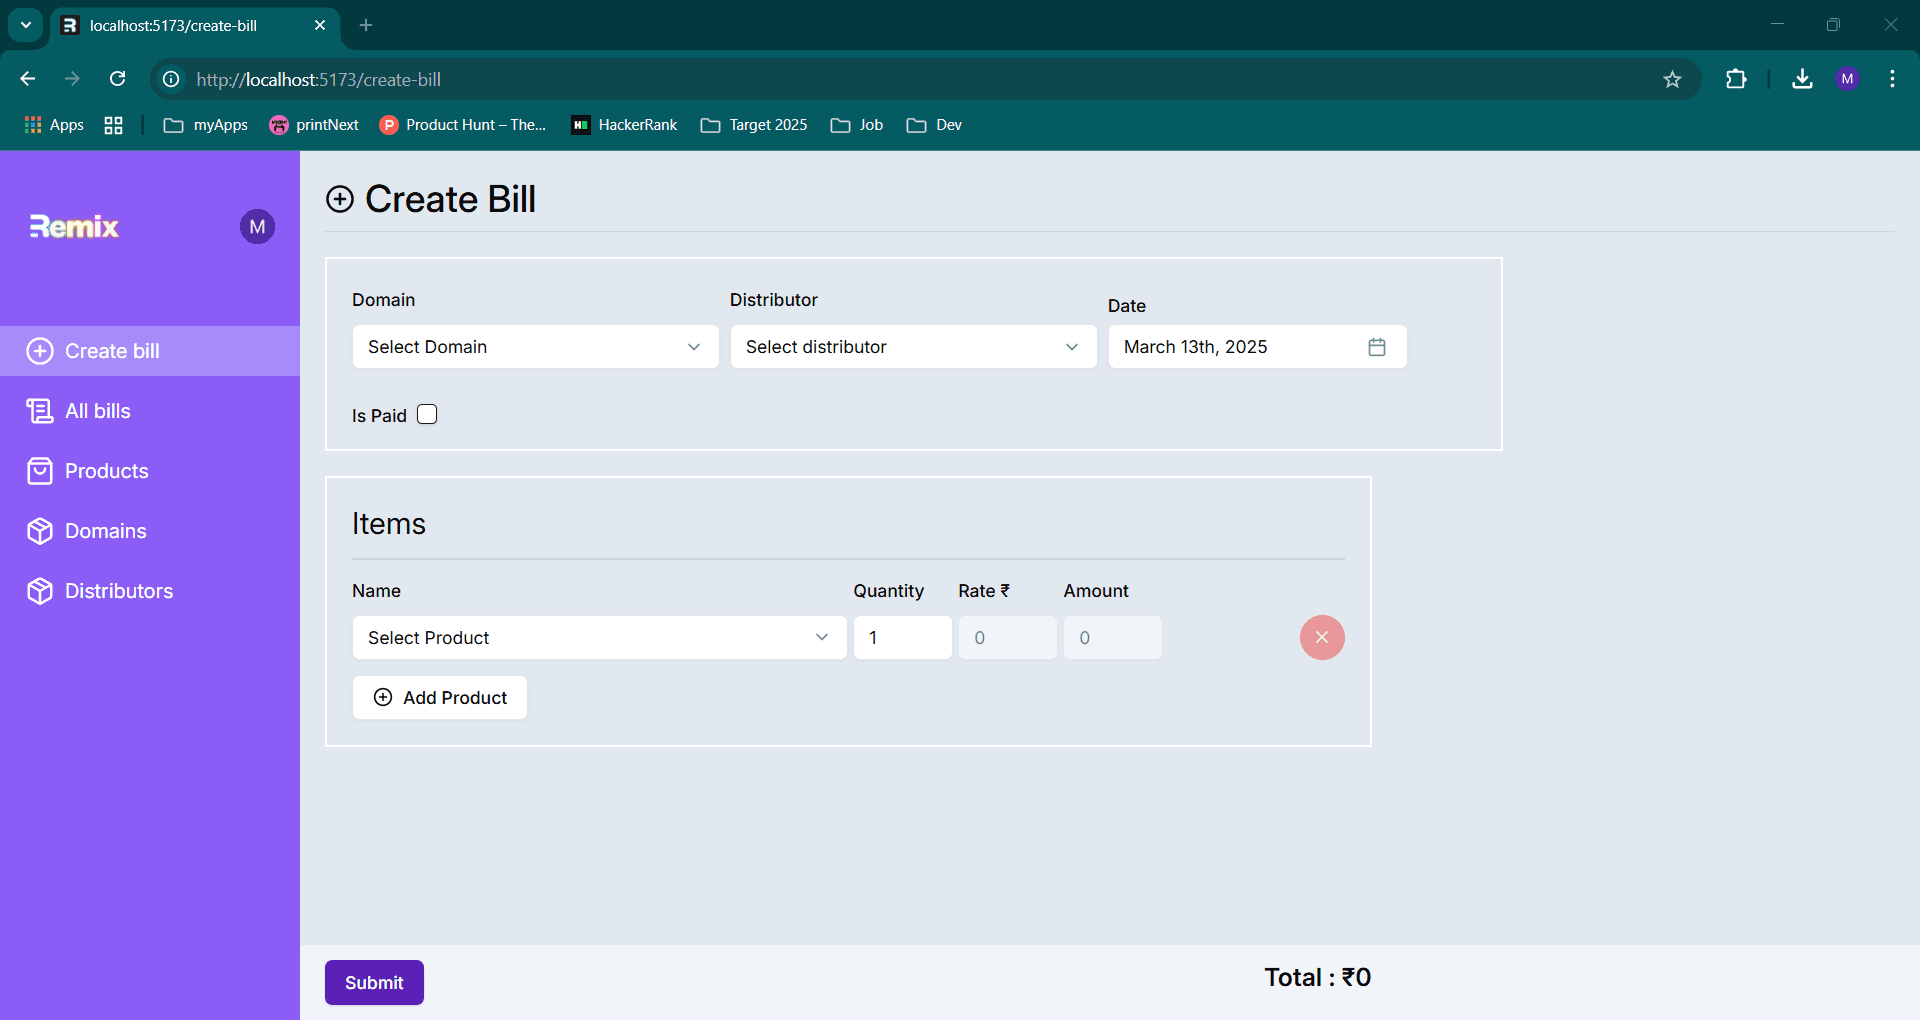Go back in browser history

pos(28,79)
